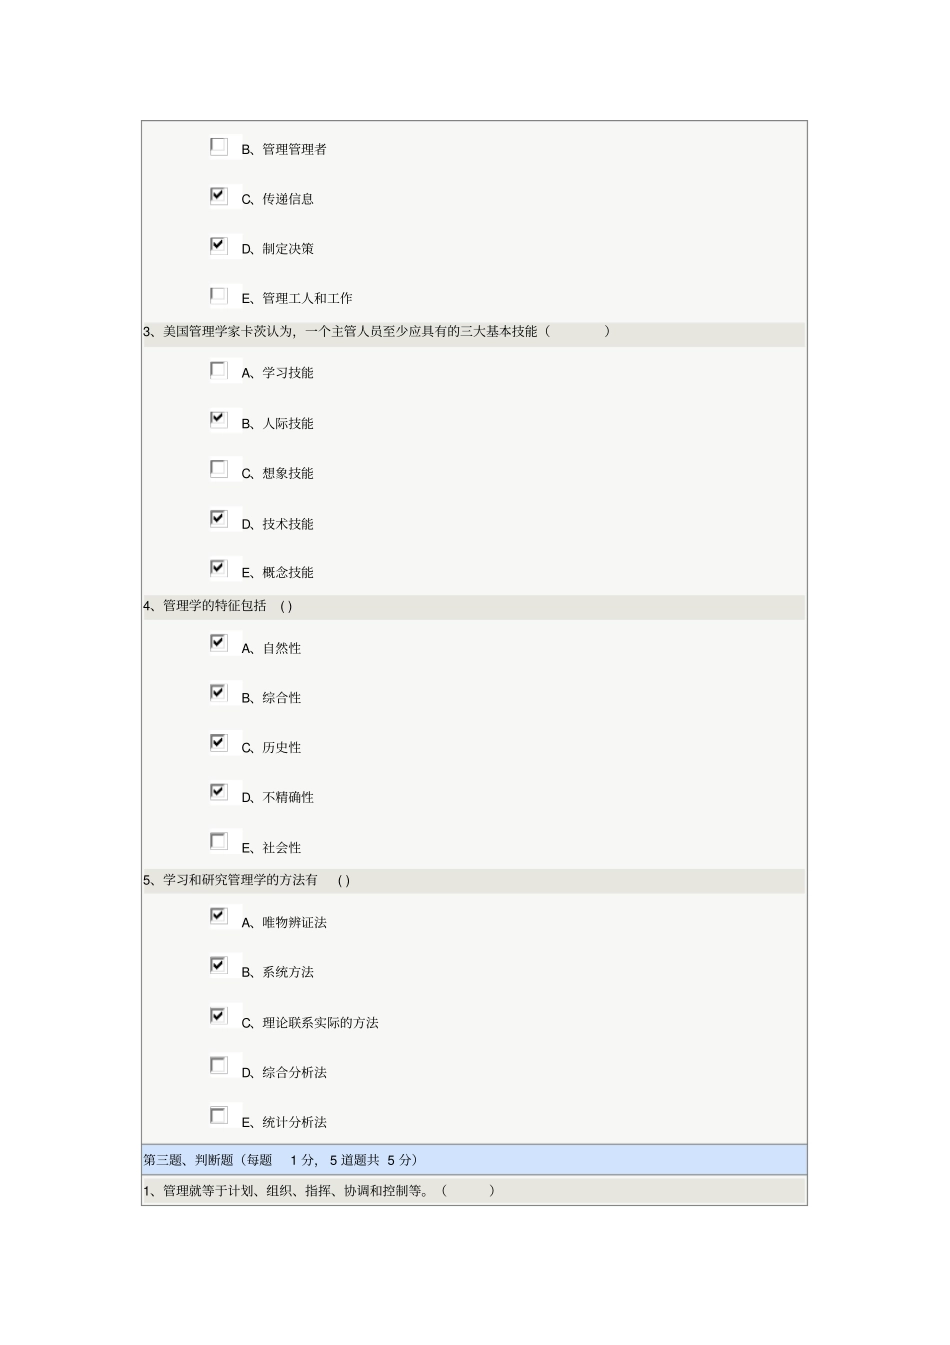Screen dimensions: 950x1345
Task: Uncheck option C 历史性
Action: click(x=219, y=743)
